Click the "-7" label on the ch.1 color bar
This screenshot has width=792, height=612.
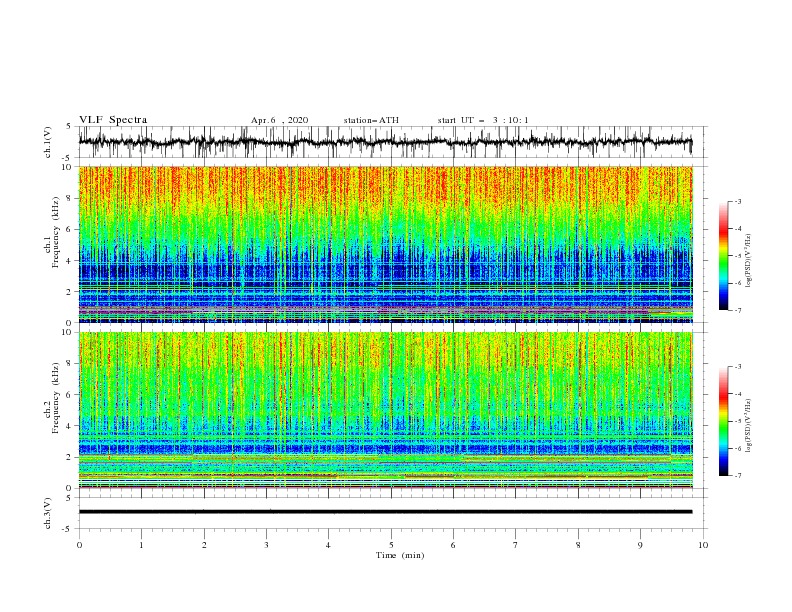[738, 310]
